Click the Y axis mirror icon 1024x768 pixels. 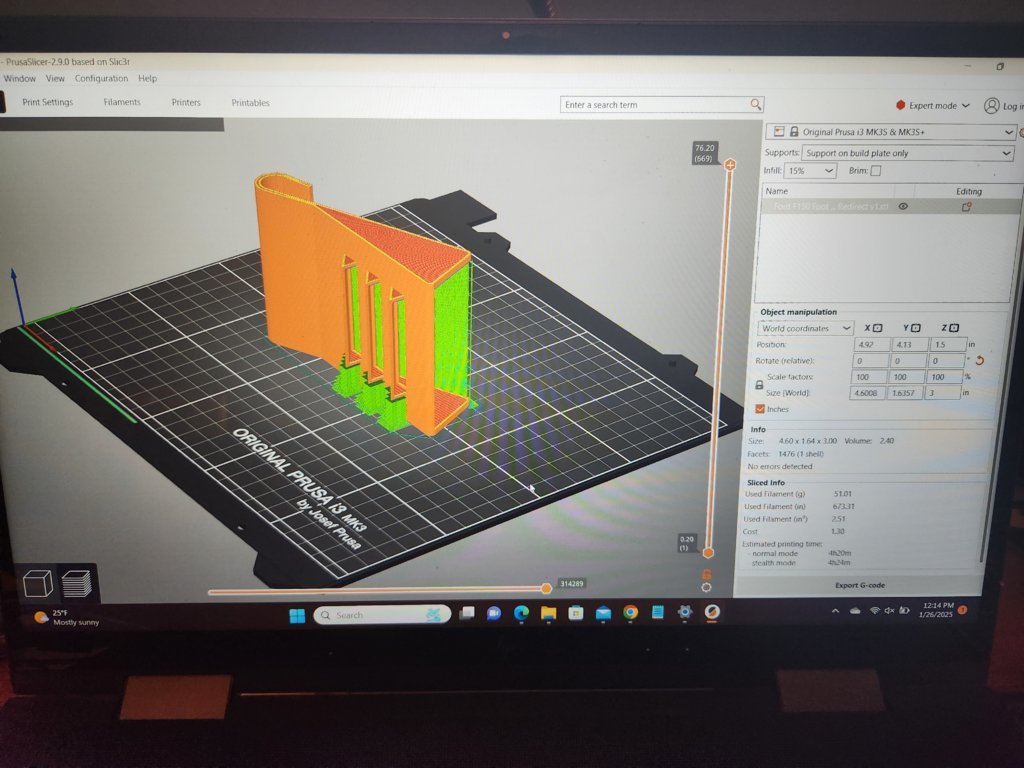(916, 328)
